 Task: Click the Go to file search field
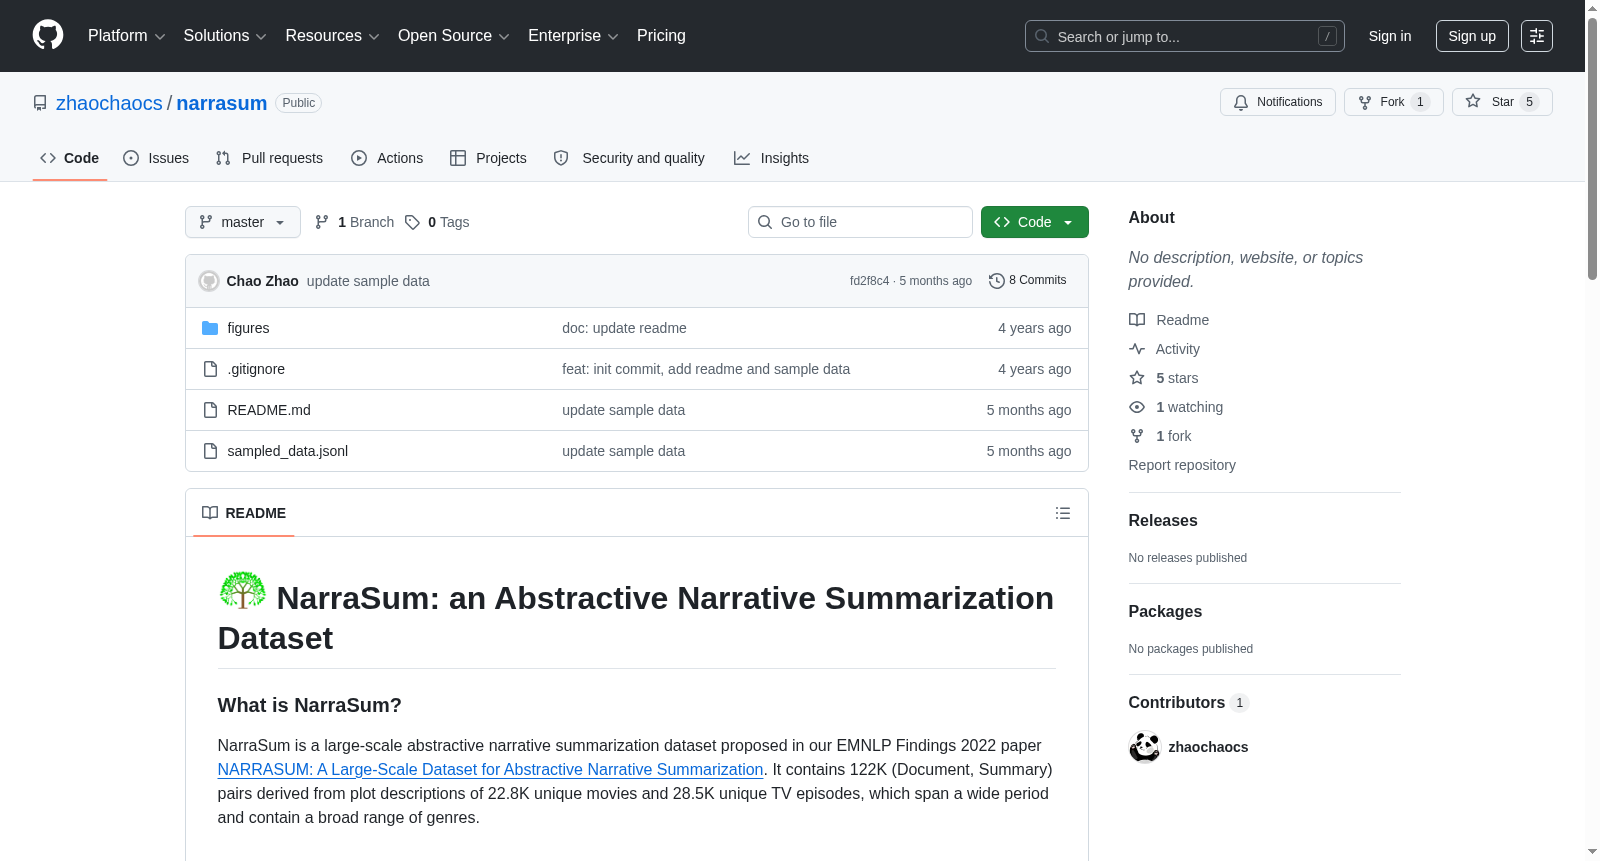pos(860,222)
